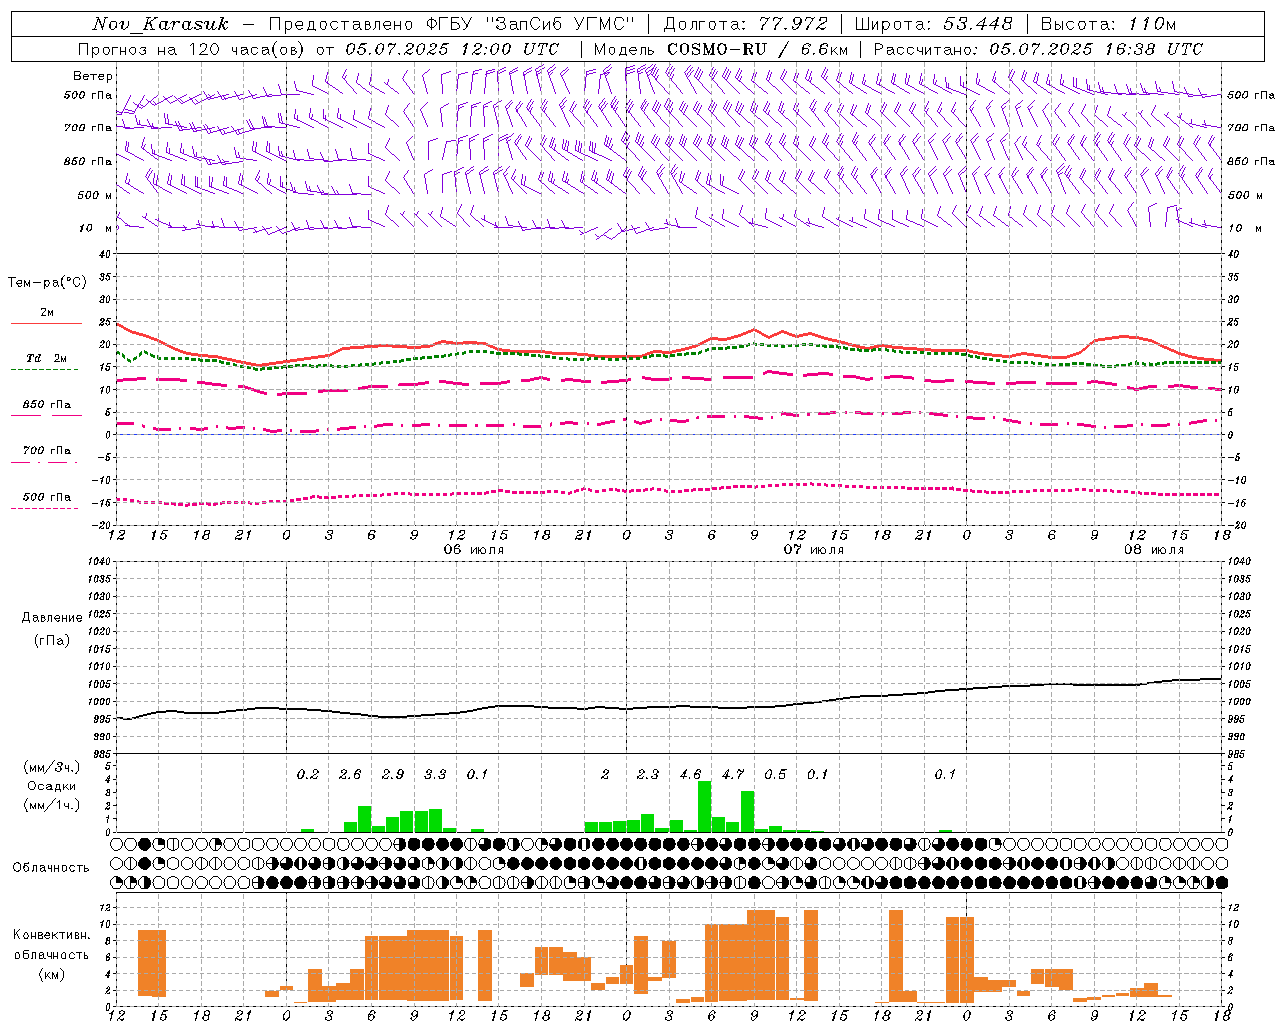This screenshot has width=1280, height=1024.
Task: Click the 'Осадки' precipitation label
Action: 51,786
